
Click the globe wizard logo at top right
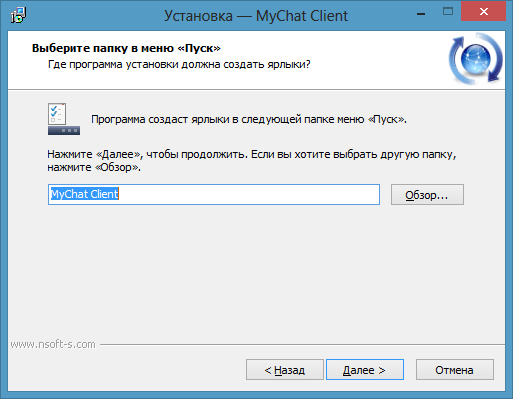click(x=476, y=59)
